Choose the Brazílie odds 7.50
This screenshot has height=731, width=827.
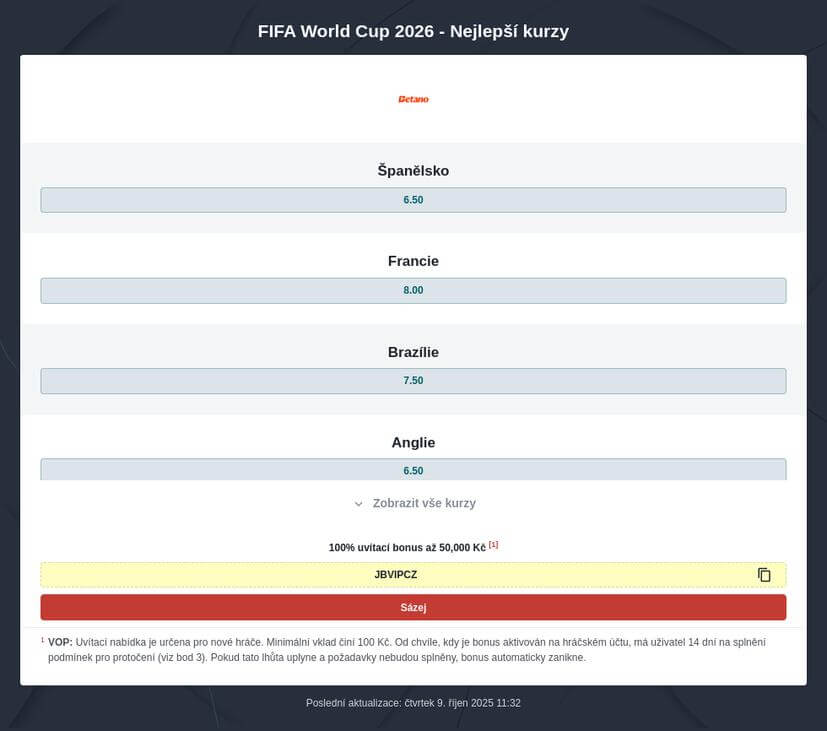pos(413,381)
